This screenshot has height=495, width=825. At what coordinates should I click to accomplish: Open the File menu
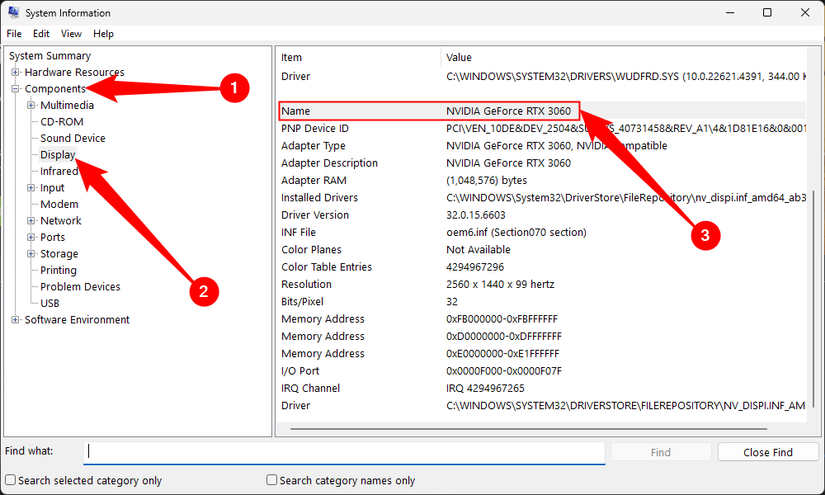click(14, 33)
